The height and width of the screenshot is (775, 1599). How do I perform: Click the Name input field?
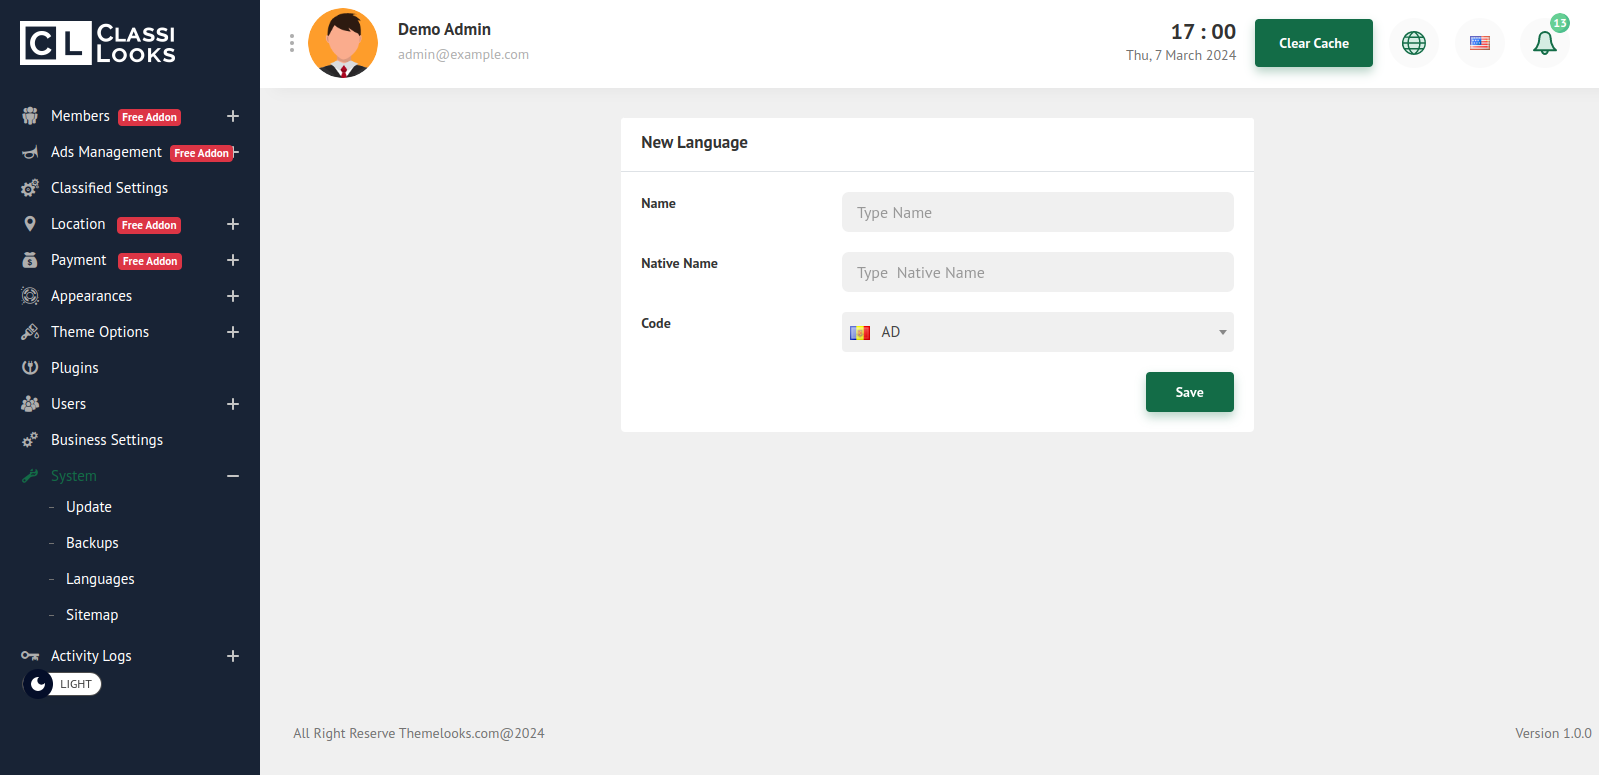coord(1037,212)
